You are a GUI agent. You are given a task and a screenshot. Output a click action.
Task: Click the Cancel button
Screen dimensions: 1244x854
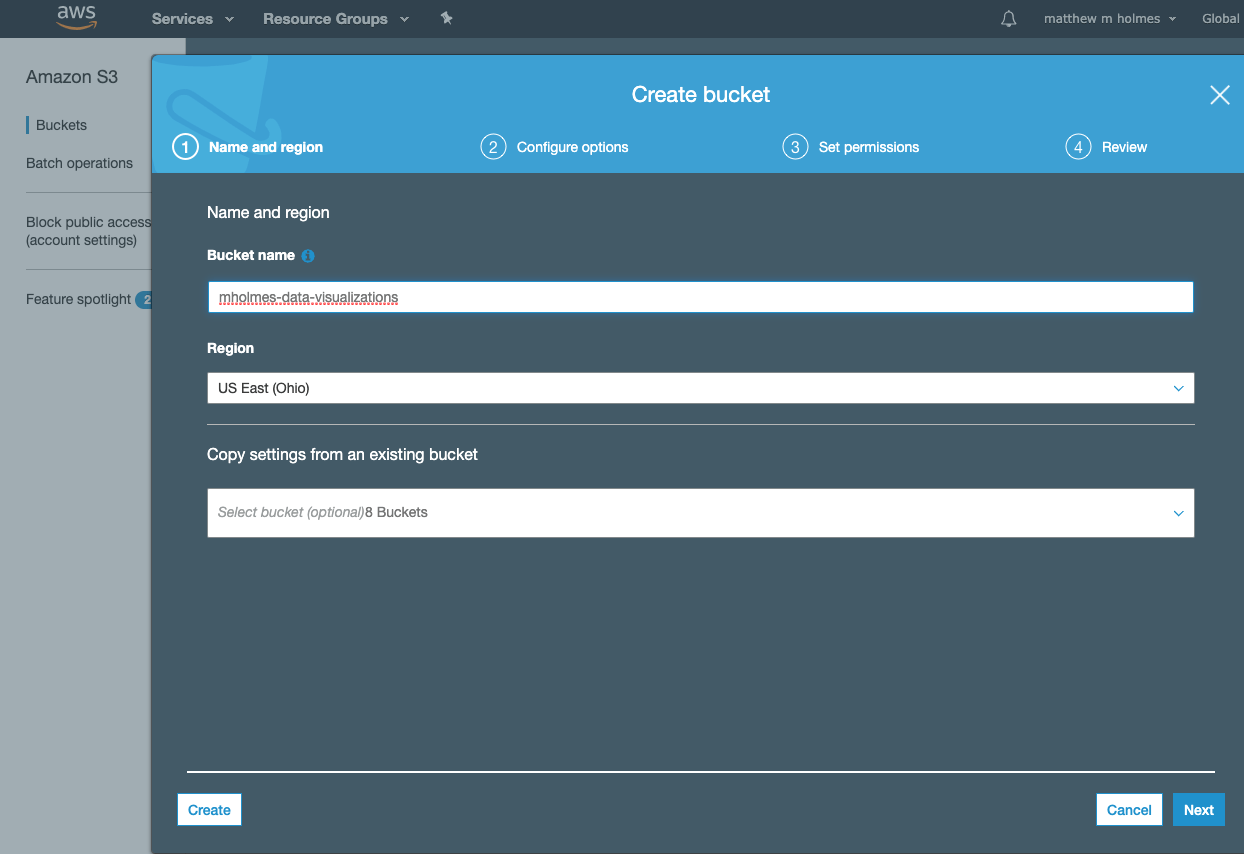tap(1129, 810)
